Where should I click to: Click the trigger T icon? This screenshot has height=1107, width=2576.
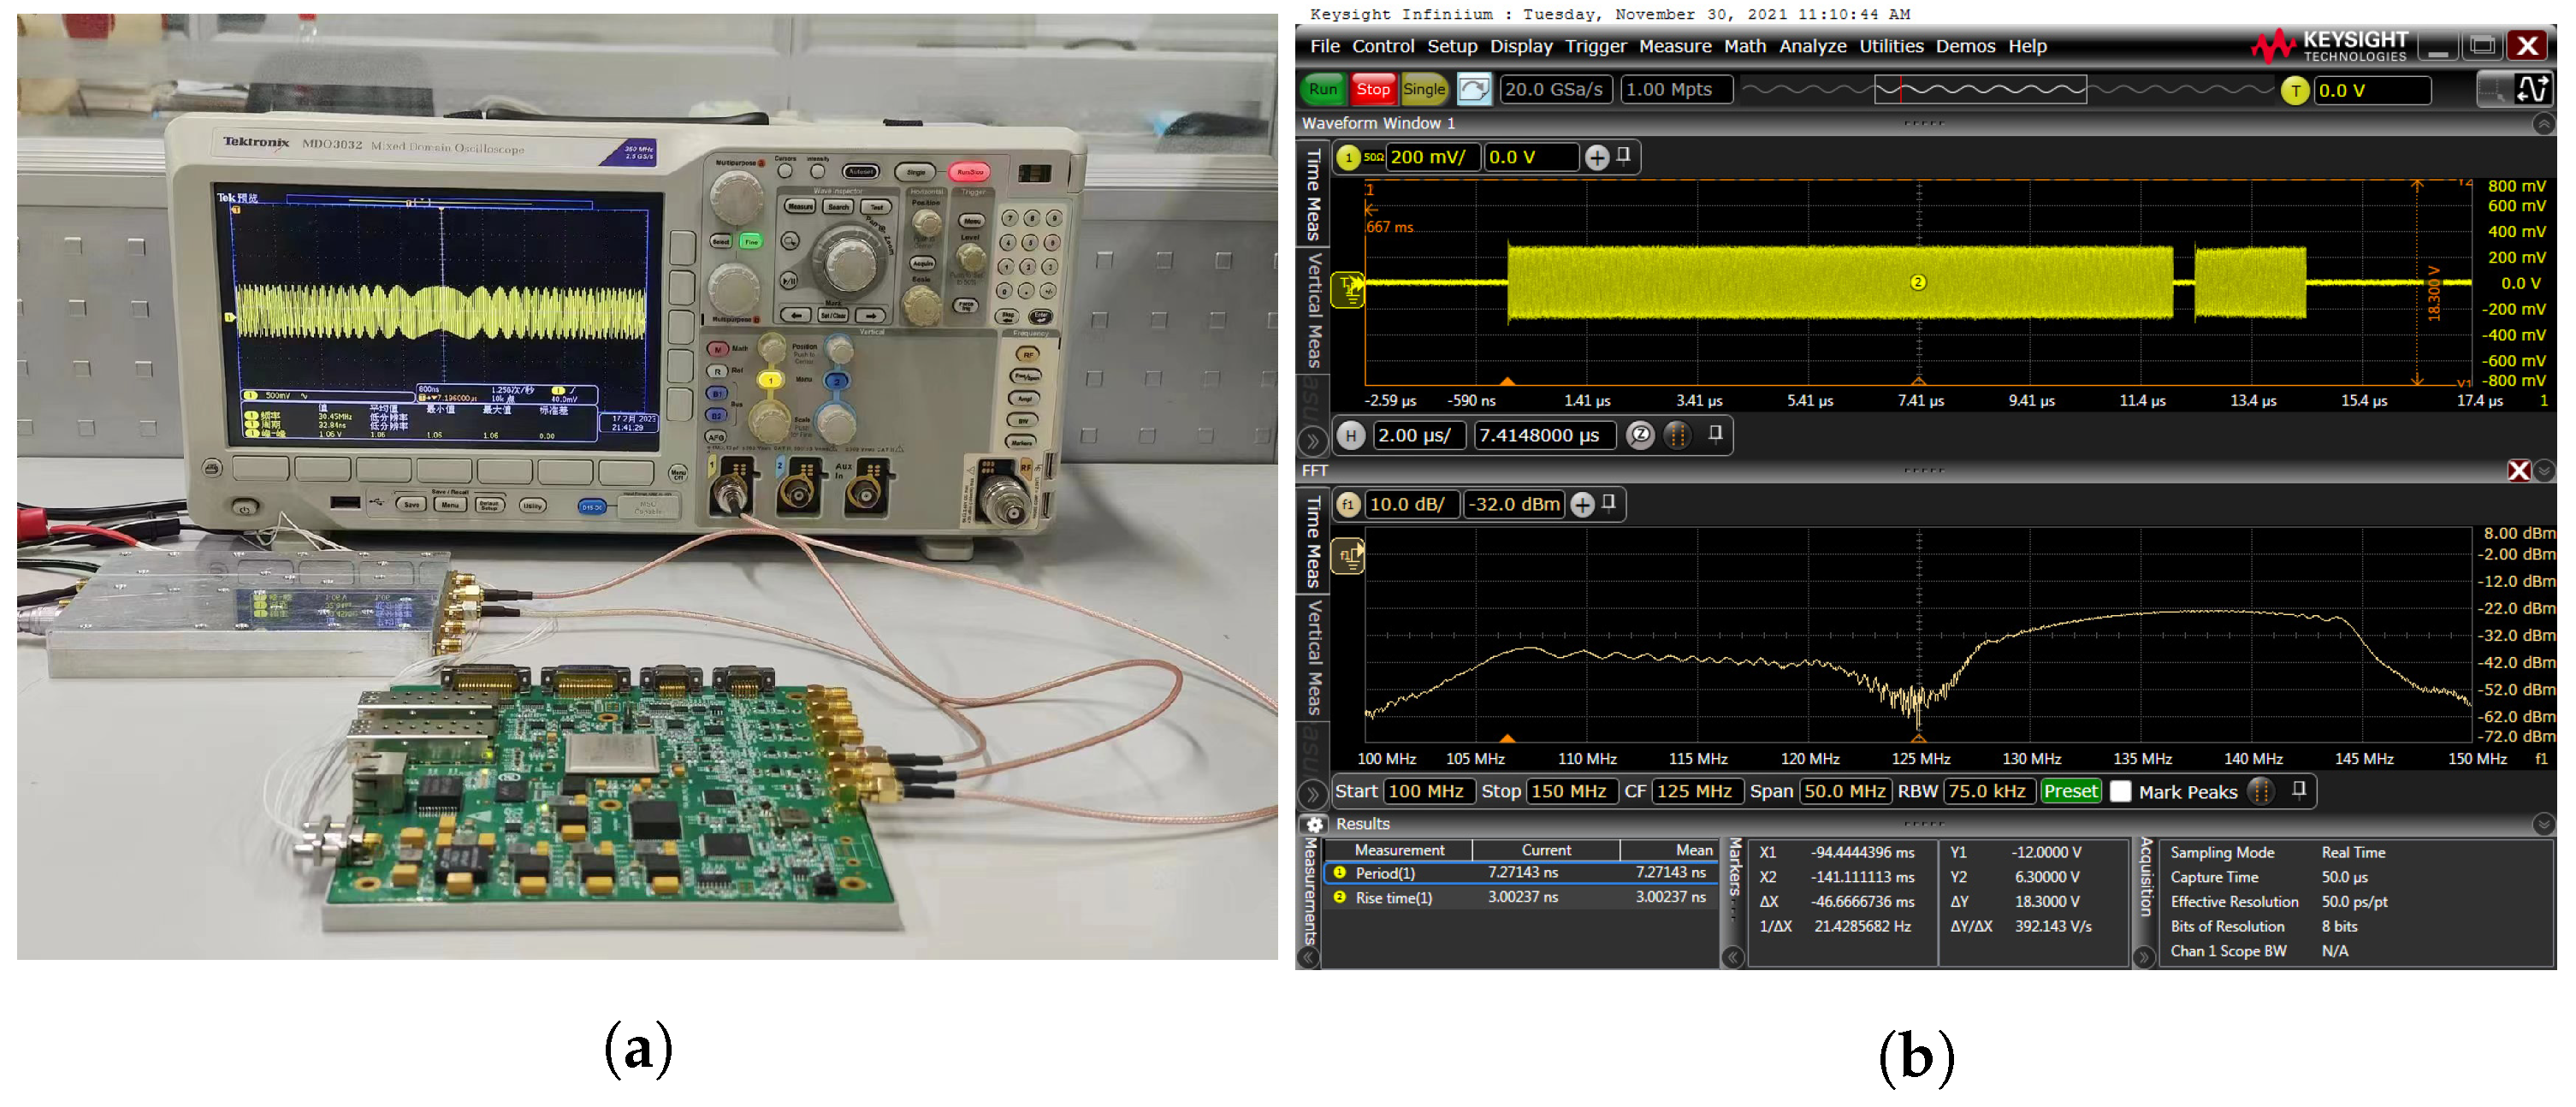(x=2295, y=91)
